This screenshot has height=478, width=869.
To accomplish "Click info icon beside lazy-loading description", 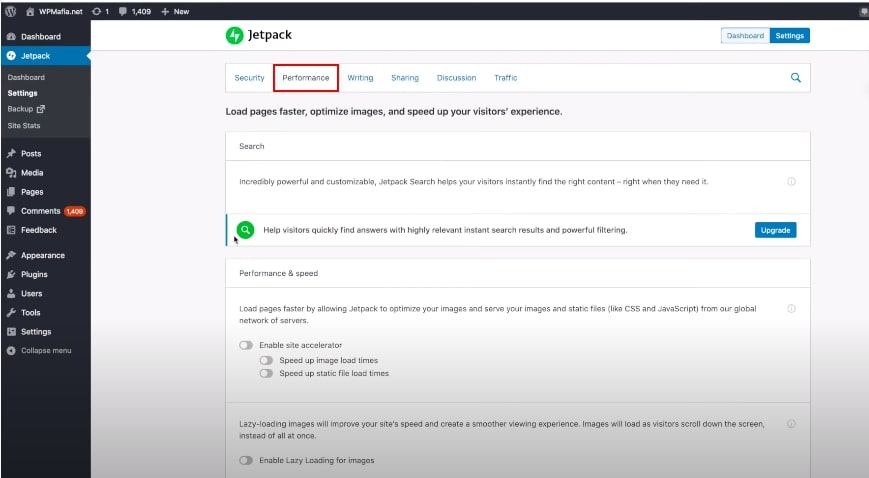I will pos(791,424).
